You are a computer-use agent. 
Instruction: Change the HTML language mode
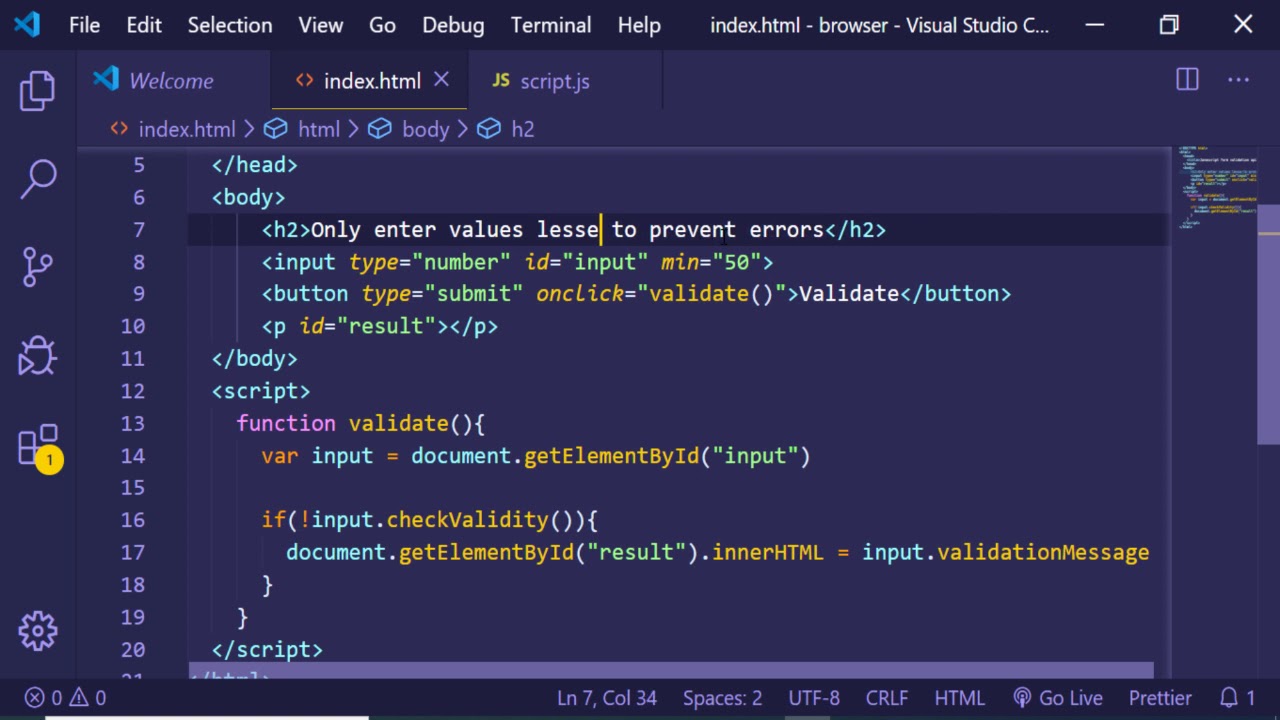pyautogui.click(x=958, y=698)
